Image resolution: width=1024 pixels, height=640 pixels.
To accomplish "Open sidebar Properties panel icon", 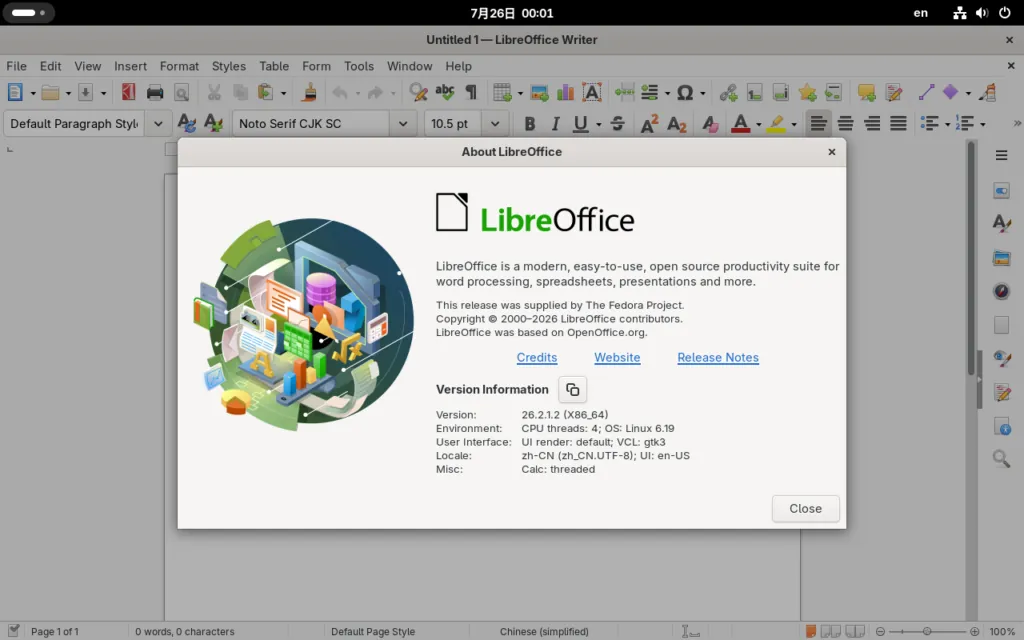I will point(1001,191).
